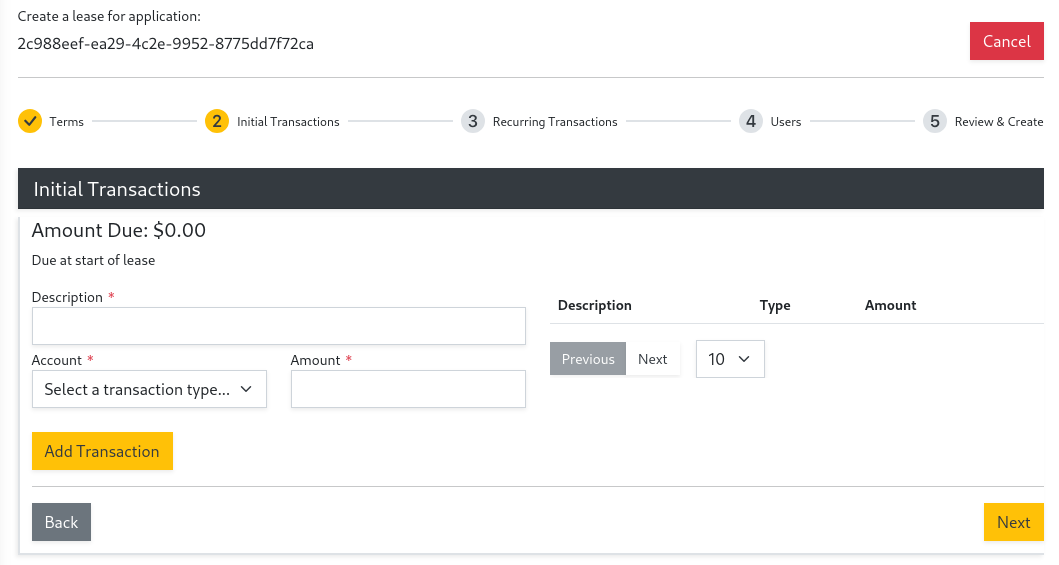Click the Add Transaction button

point(102,451)
